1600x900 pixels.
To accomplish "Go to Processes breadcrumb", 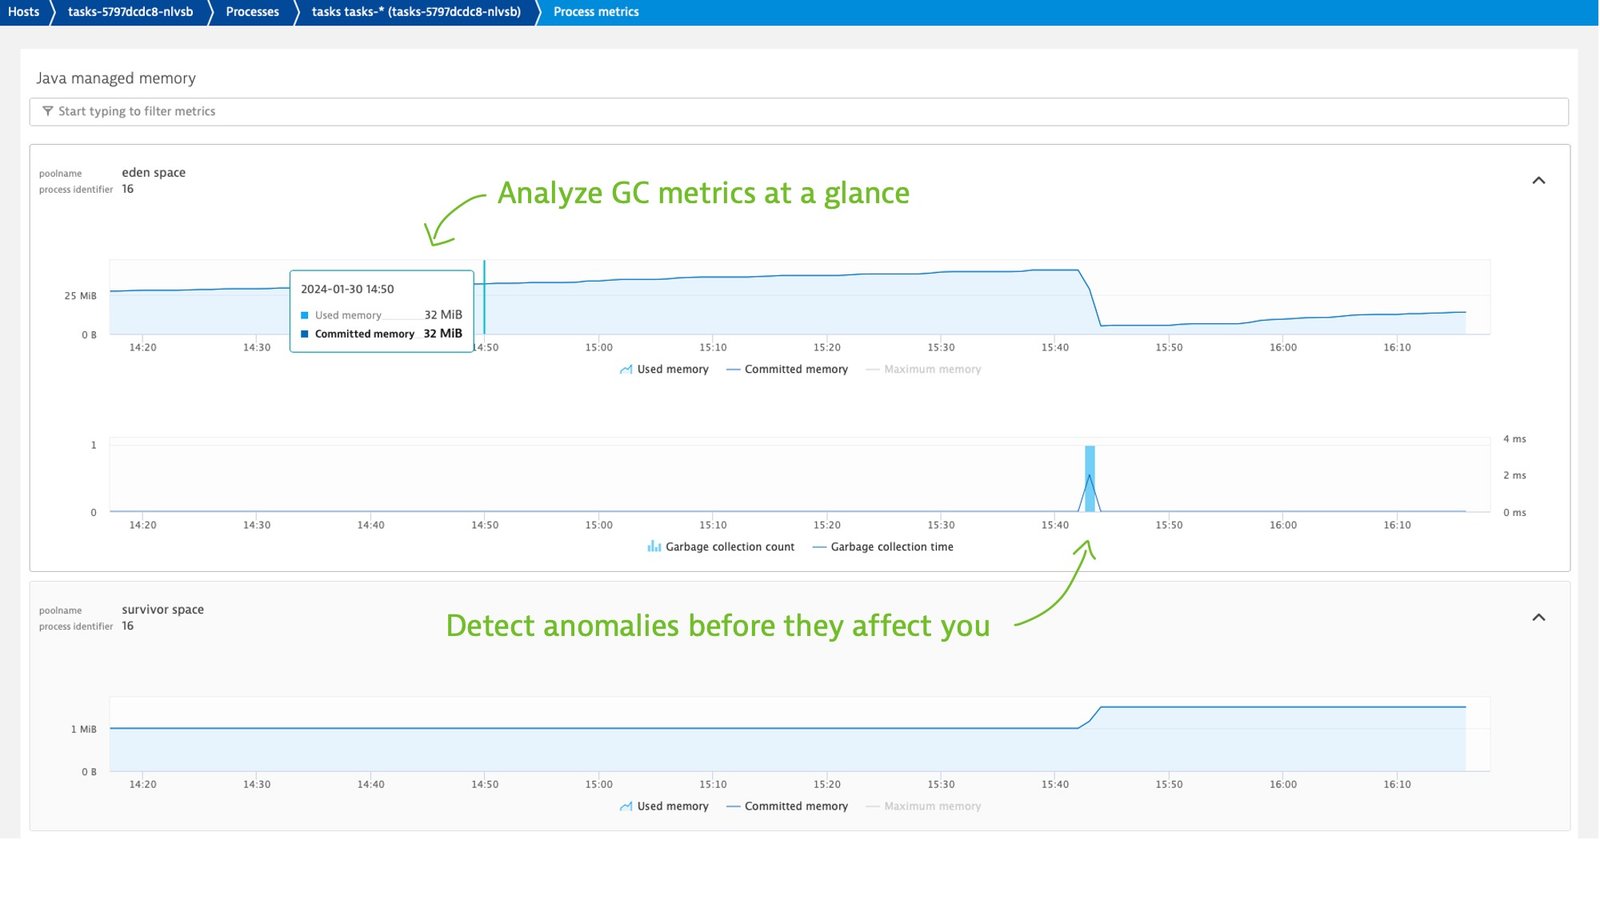I will 252,12.
